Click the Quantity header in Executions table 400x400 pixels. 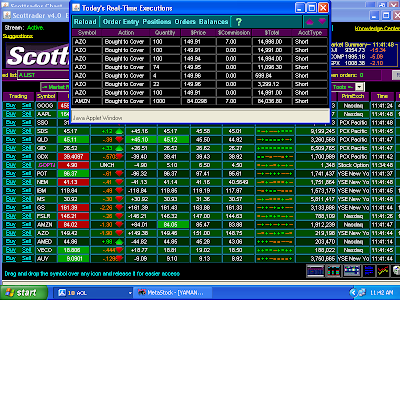click(x=165, y=33)
